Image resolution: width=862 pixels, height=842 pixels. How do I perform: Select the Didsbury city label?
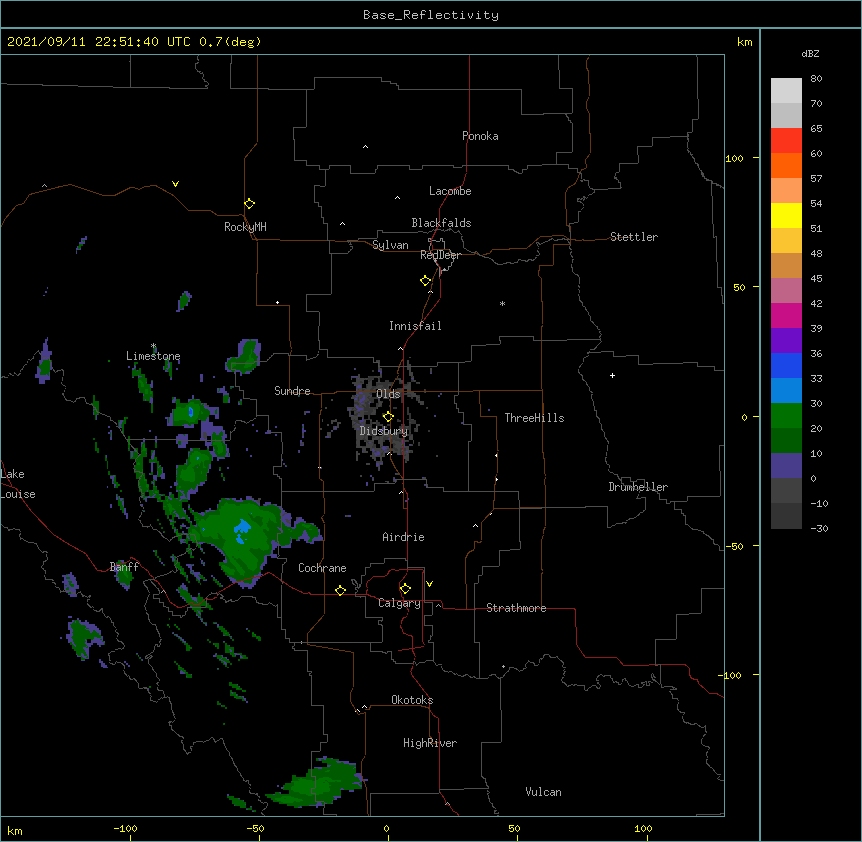coord(384,431)
